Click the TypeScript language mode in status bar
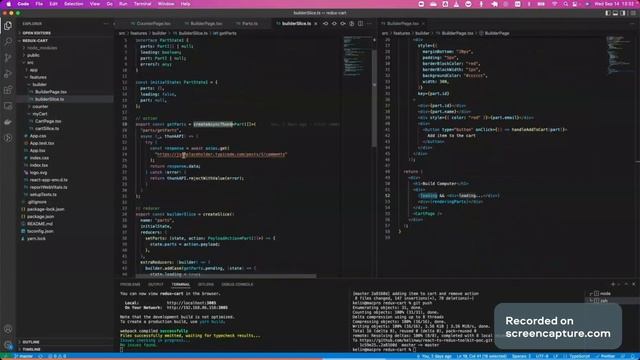Image resolution: width=640 pixels, height=360 pixels. point(579,356)
